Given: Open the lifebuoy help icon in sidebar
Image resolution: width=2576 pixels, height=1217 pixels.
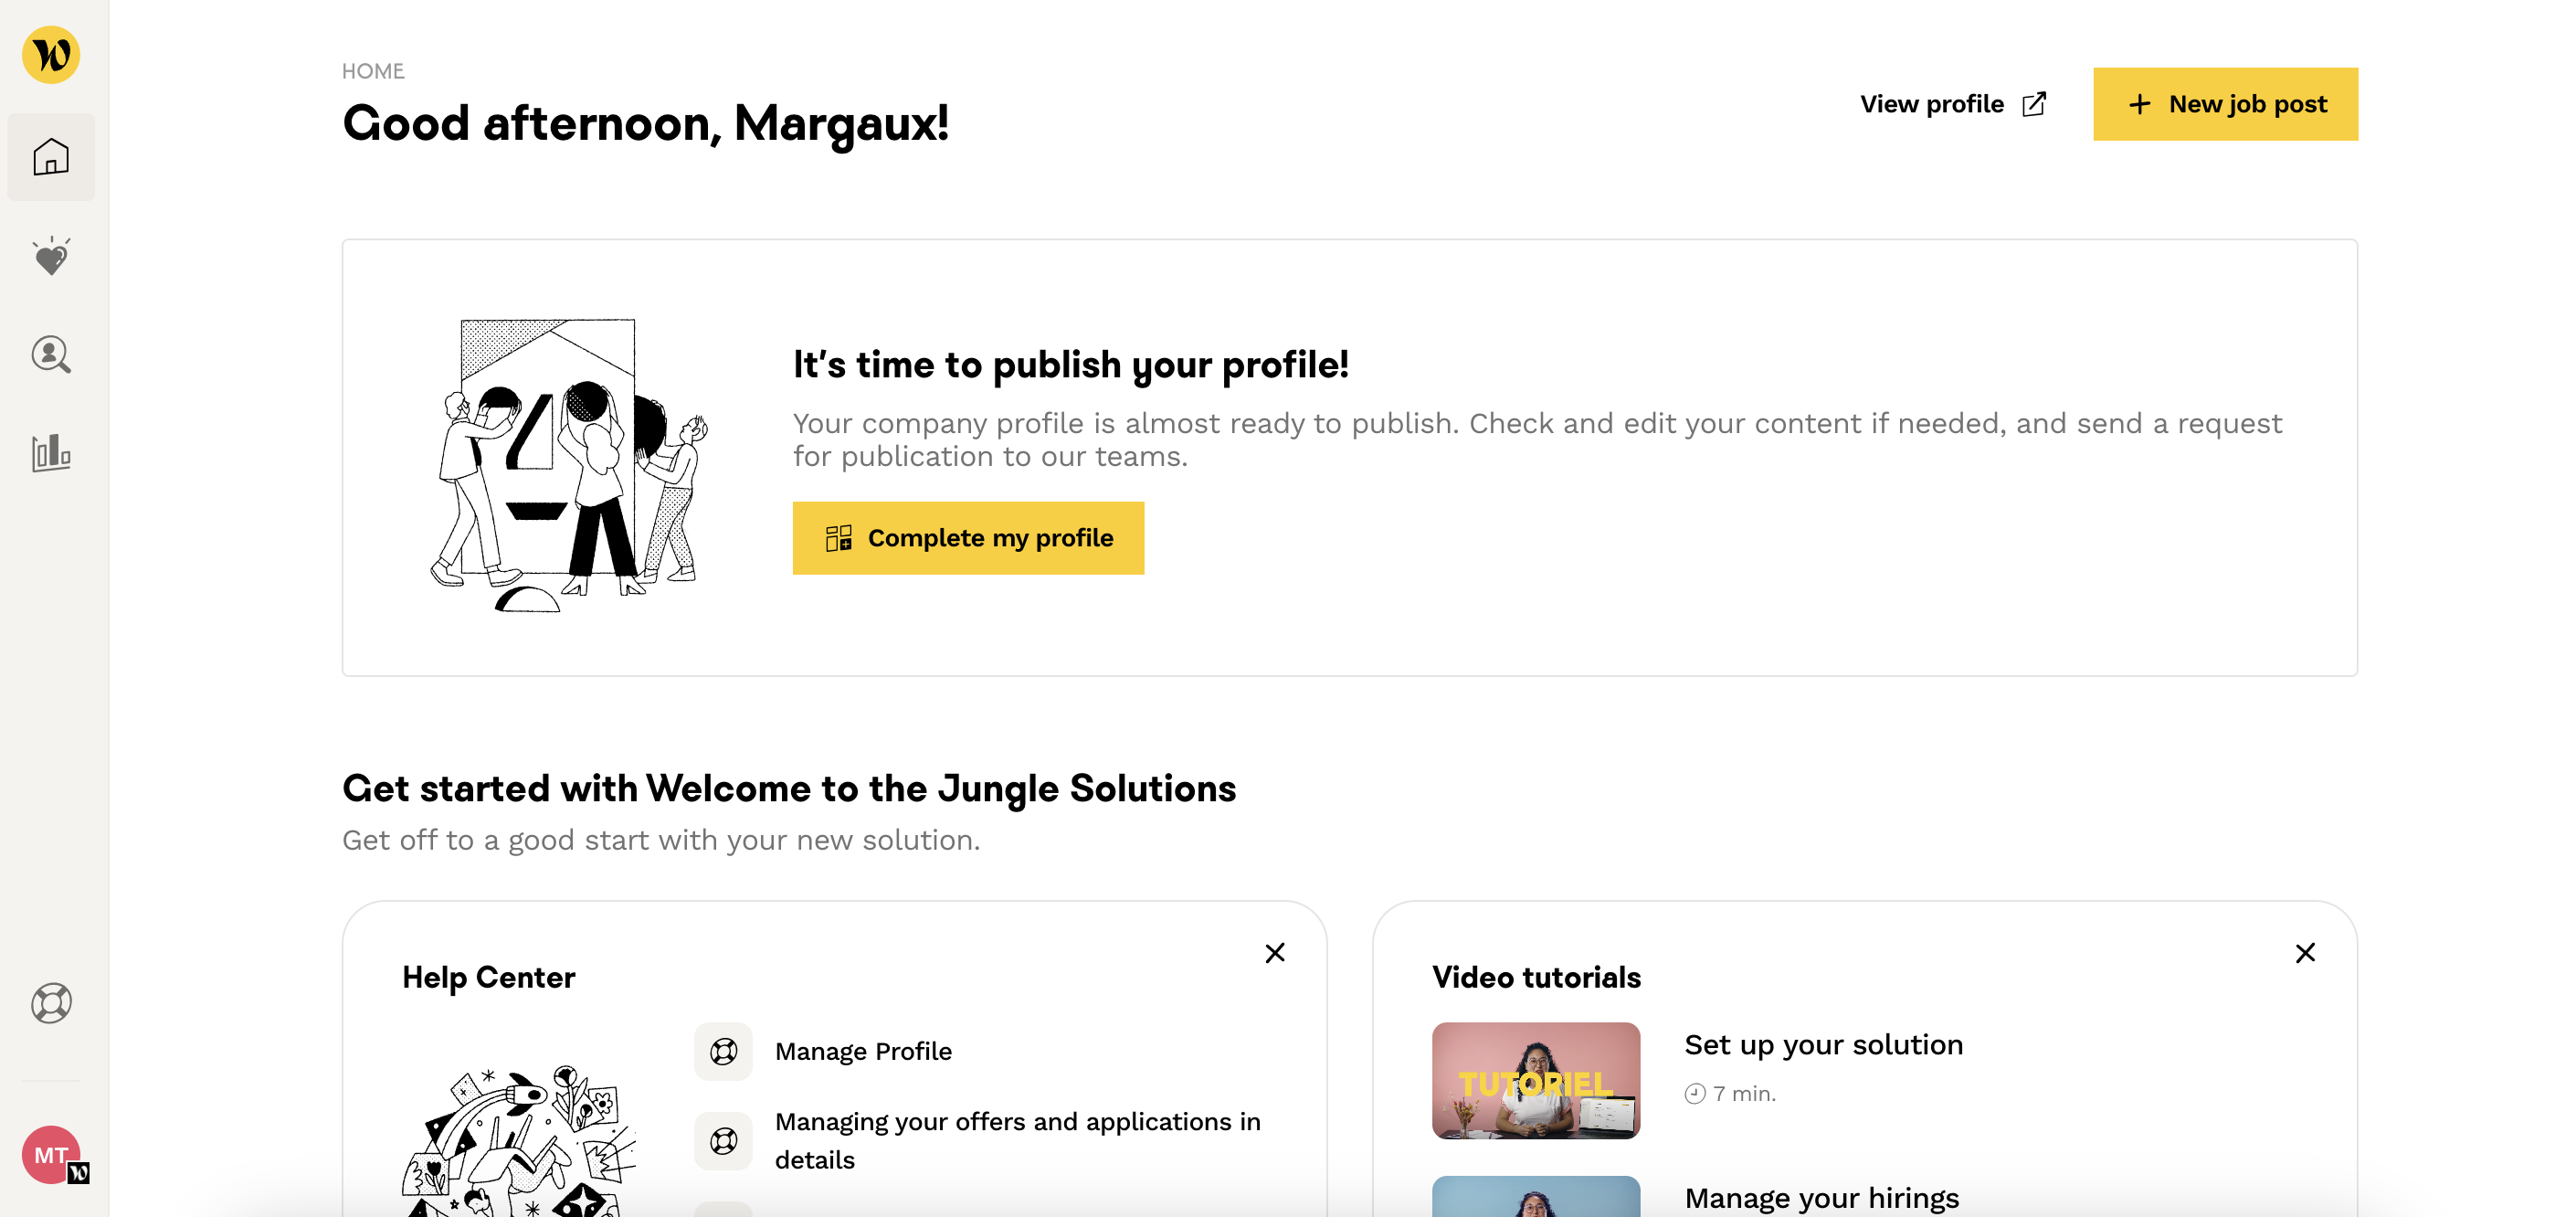Looking at the screenshot, I should coord(51,1003).
